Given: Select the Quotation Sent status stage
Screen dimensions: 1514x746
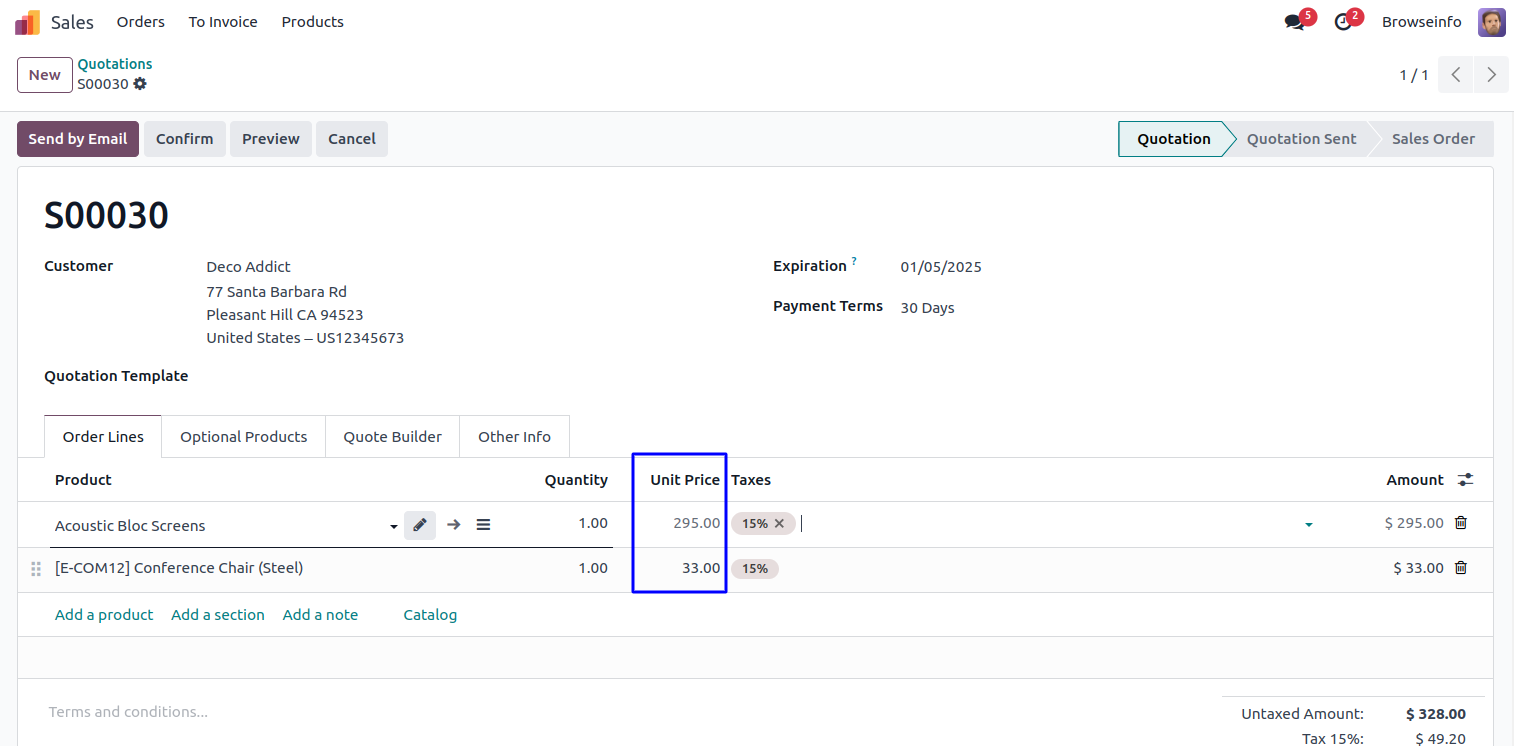Looking at the screenshot, I should pos(1301,139).
